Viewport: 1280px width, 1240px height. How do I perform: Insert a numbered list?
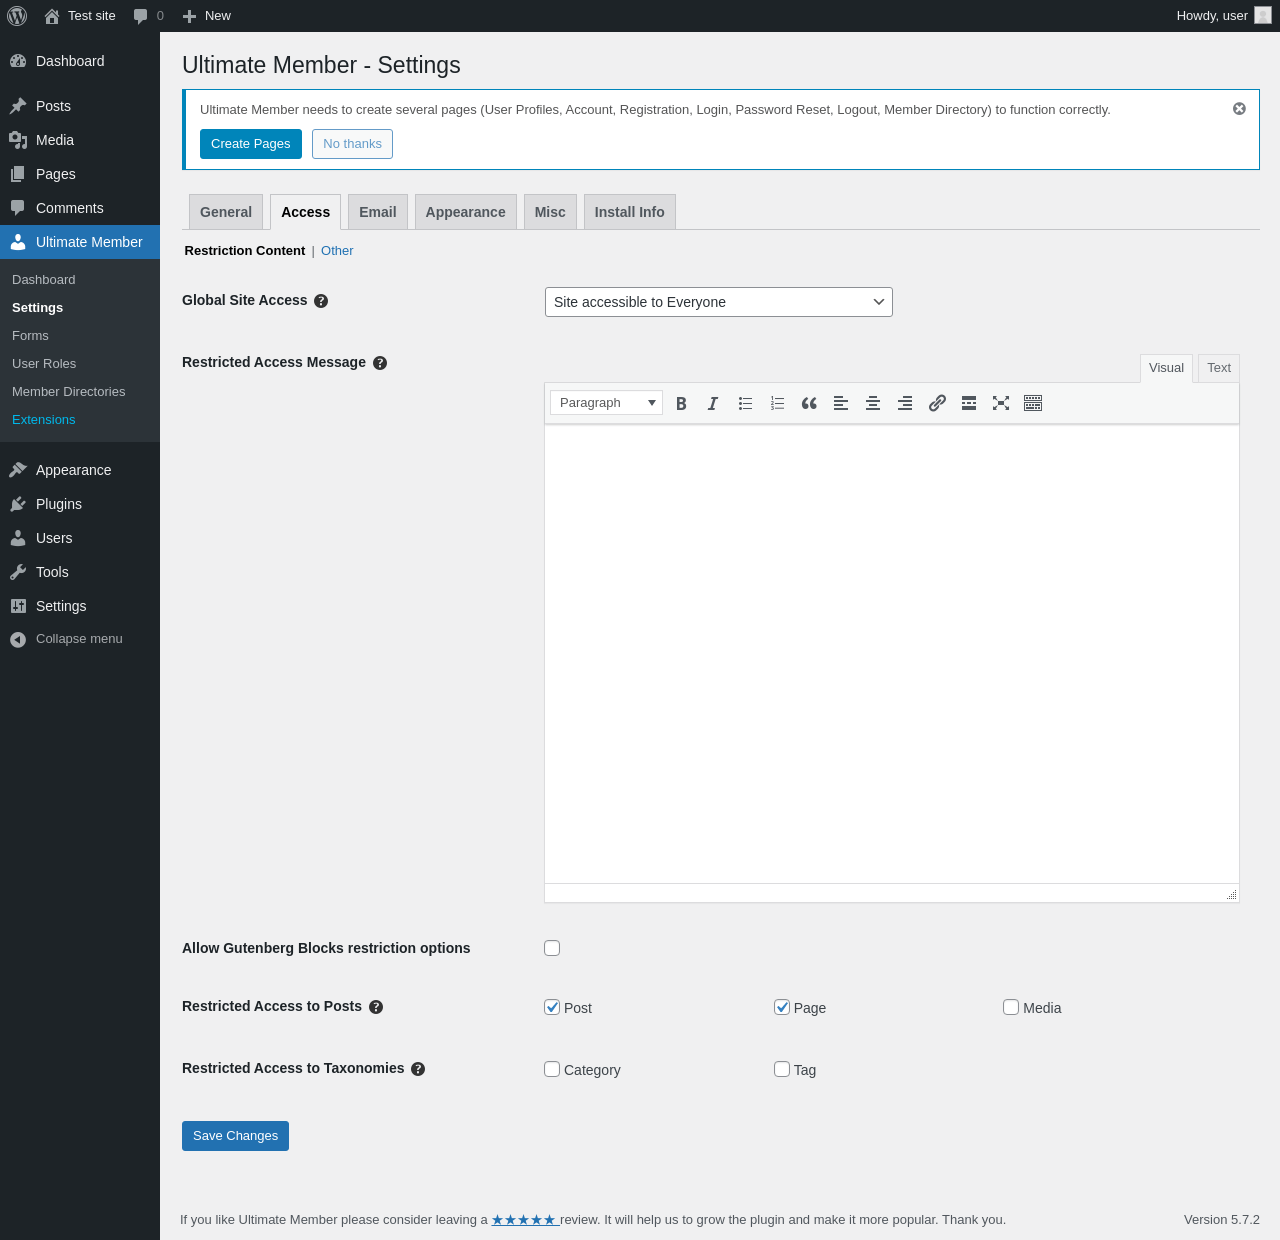click(777, 403)
